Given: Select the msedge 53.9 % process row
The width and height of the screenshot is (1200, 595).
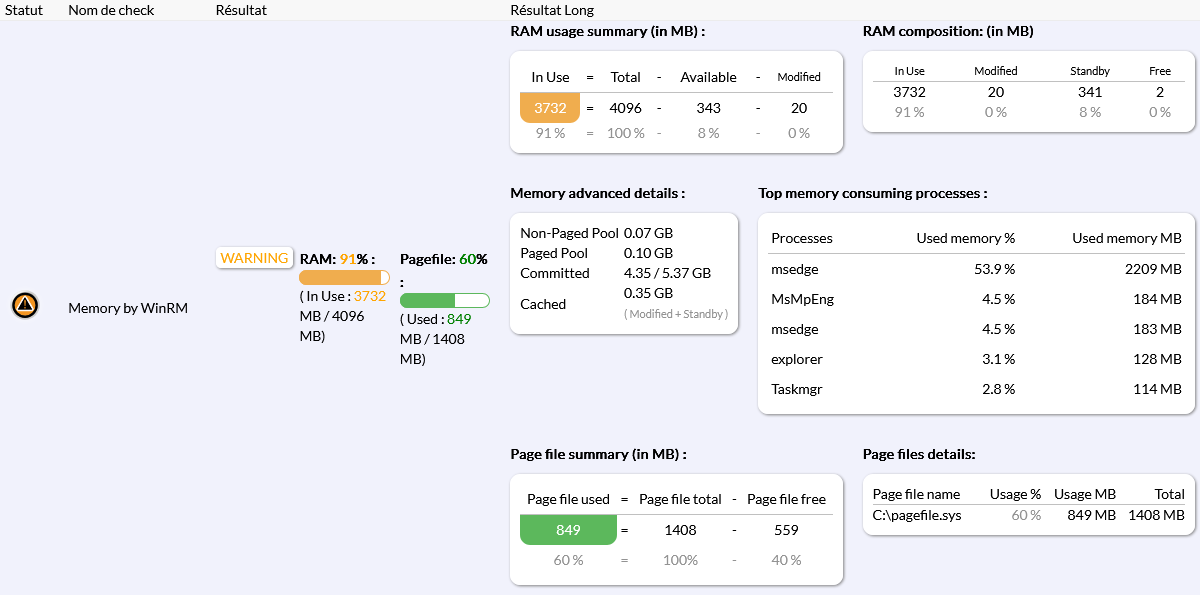Looking at the screenshot, I should [975, 269].
